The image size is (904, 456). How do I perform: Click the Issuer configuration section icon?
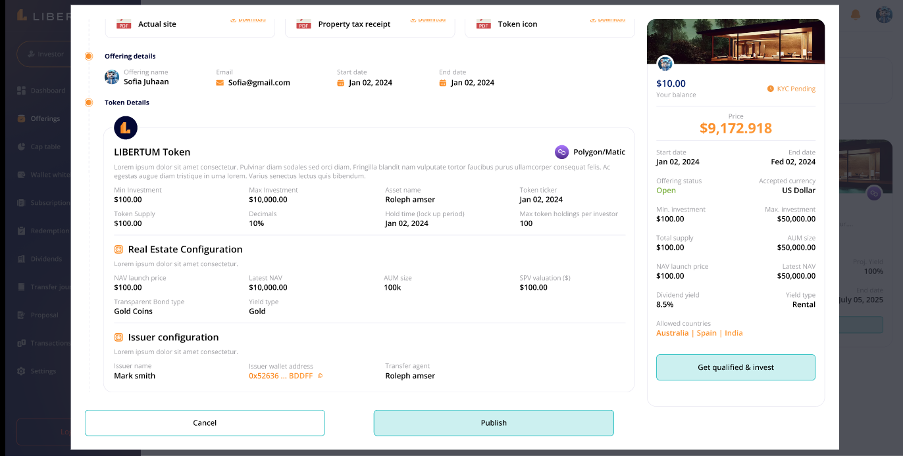tap(119, 337)
